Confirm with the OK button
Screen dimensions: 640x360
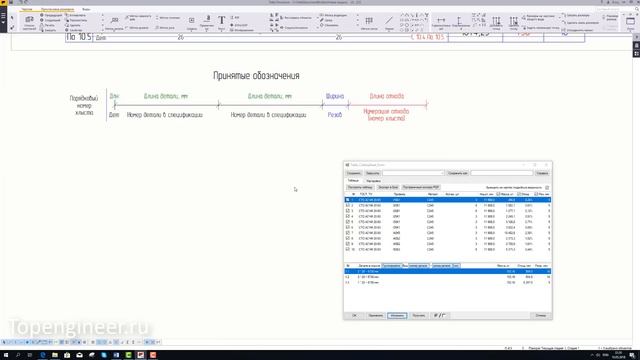coord(354,316)
